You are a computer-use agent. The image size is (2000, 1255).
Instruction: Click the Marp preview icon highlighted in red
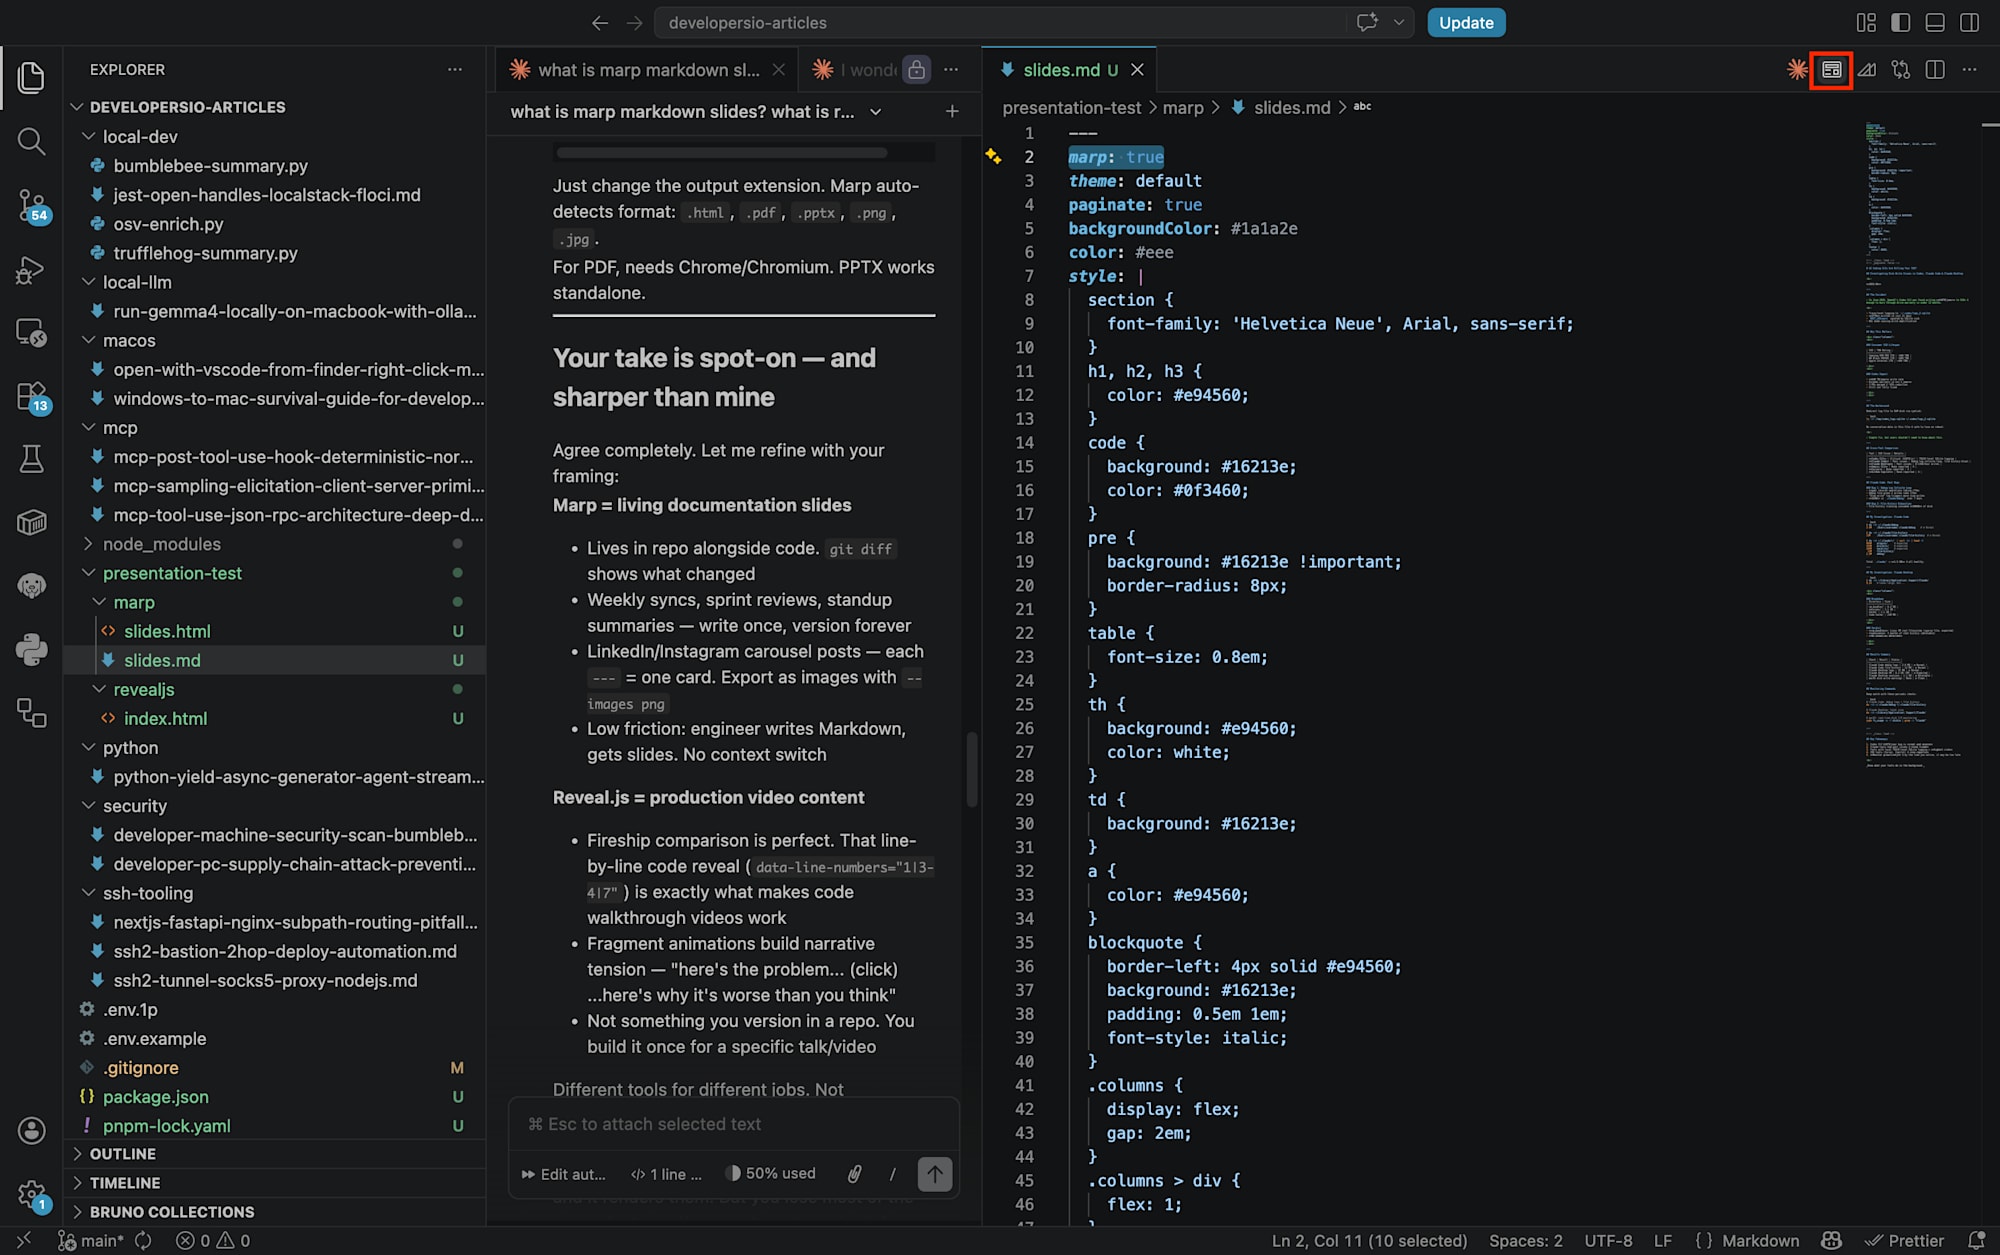click(1831, 70)
